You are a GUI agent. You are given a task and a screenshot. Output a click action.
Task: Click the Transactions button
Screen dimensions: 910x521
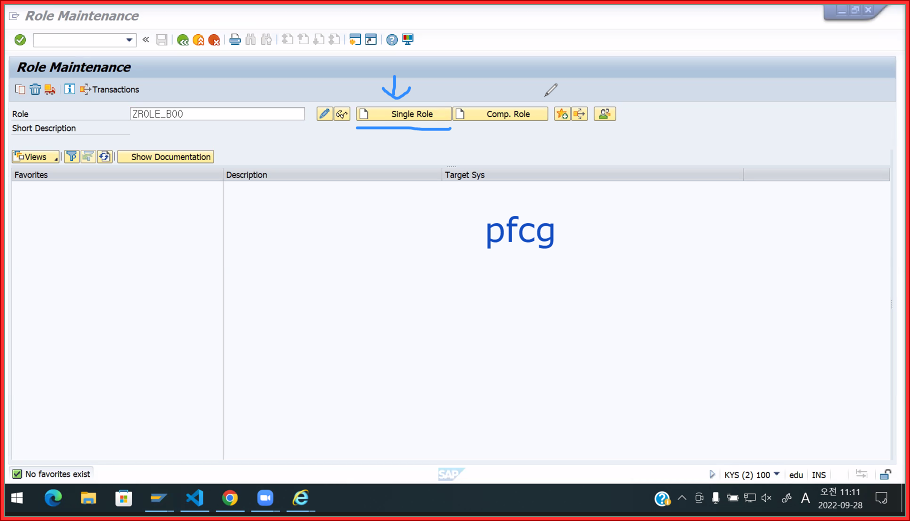(x=110, y=89)
